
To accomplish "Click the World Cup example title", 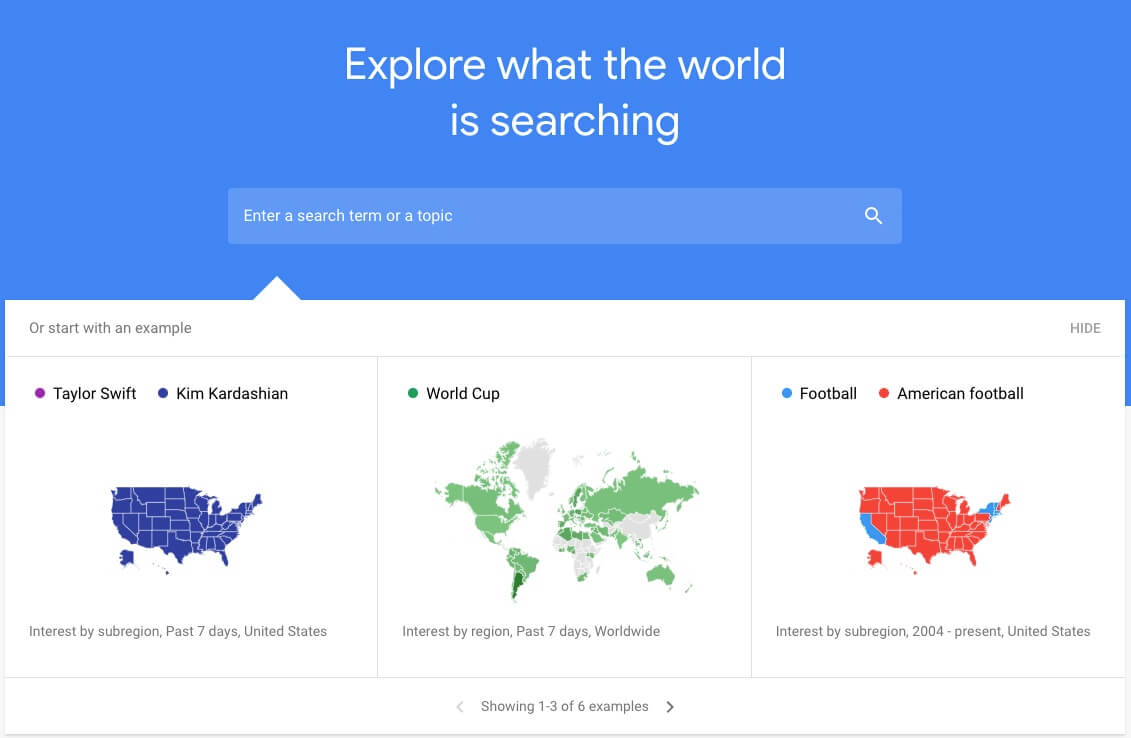I will pyautogui.click(x=463, y=394).
